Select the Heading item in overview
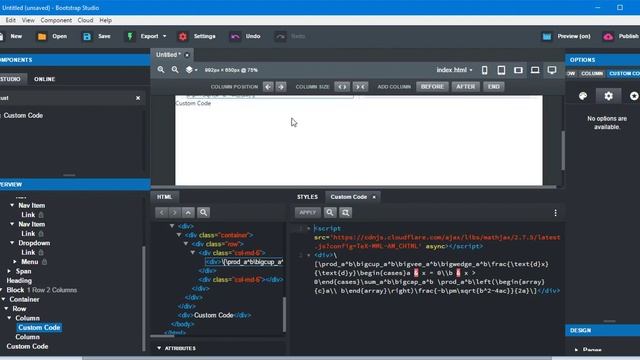This screenshot has height=360, width=640. [19, 280]
